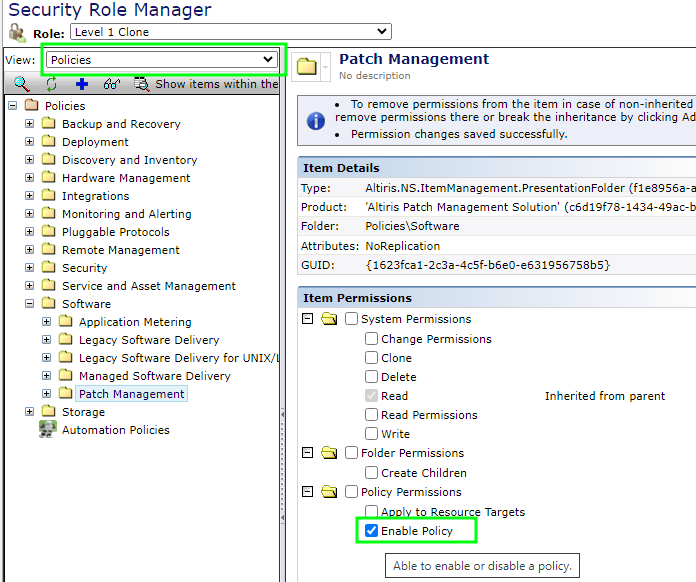Click the Hardware Management folder icon

(48, 177)
